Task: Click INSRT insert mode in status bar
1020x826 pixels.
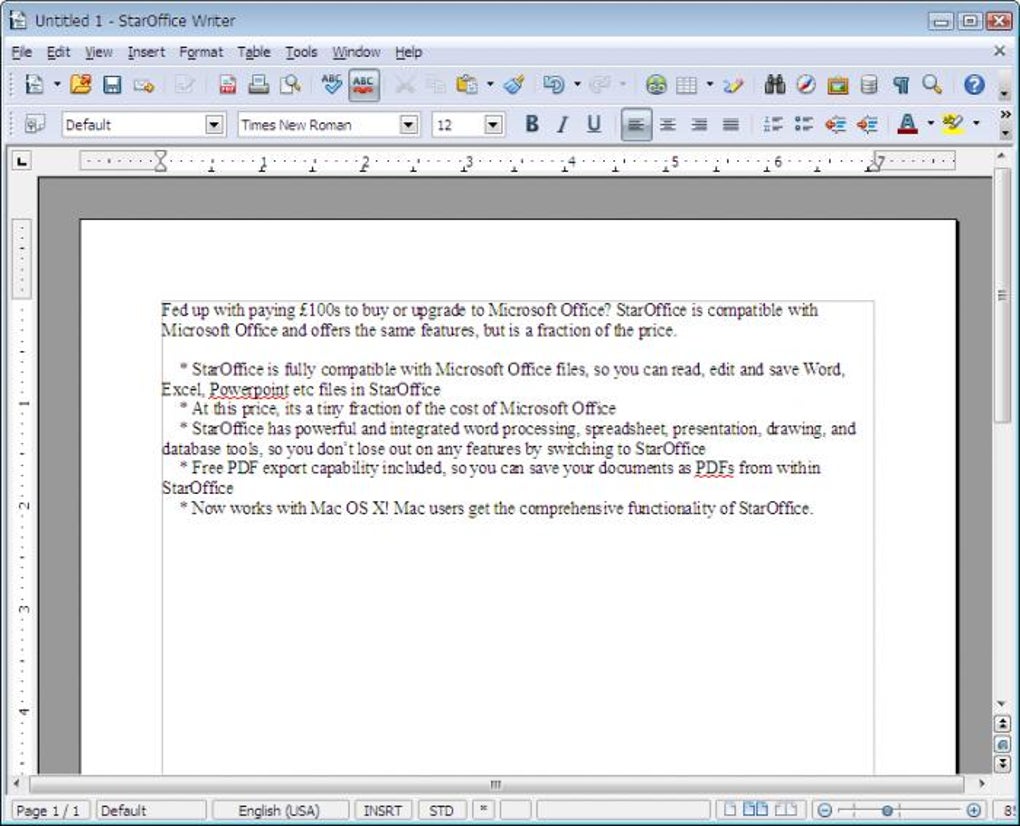Action: pyautogui.click(x=382, y=810)
